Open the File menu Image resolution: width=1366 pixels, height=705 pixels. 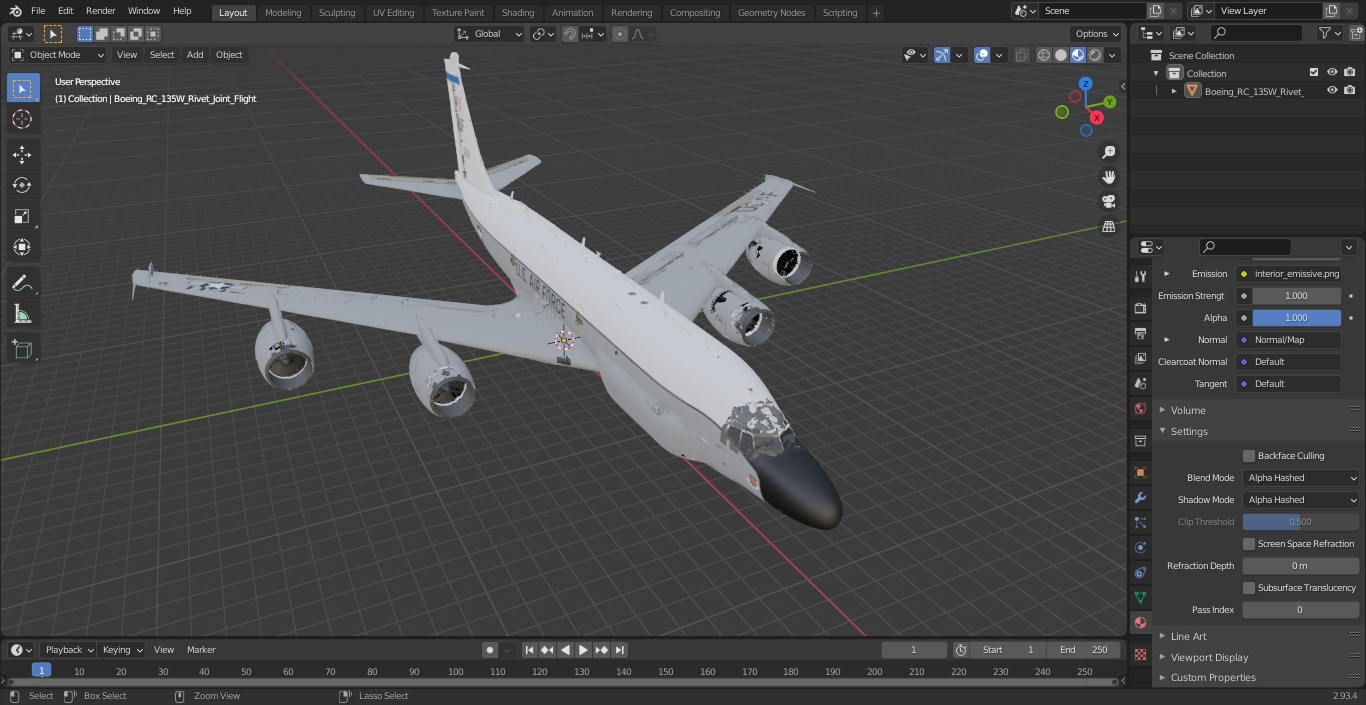point(38,11)
